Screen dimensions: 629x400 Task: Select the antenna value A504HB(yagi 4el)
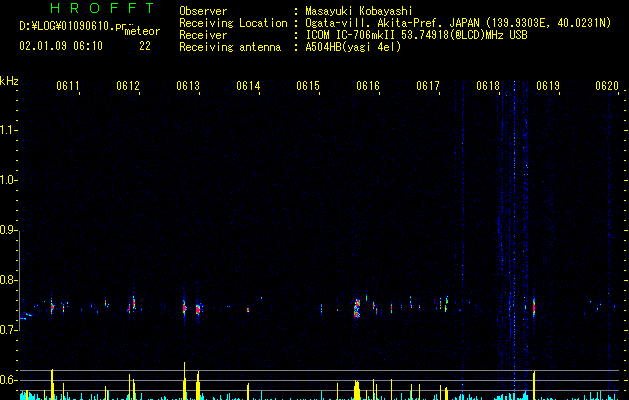(353, 47)
